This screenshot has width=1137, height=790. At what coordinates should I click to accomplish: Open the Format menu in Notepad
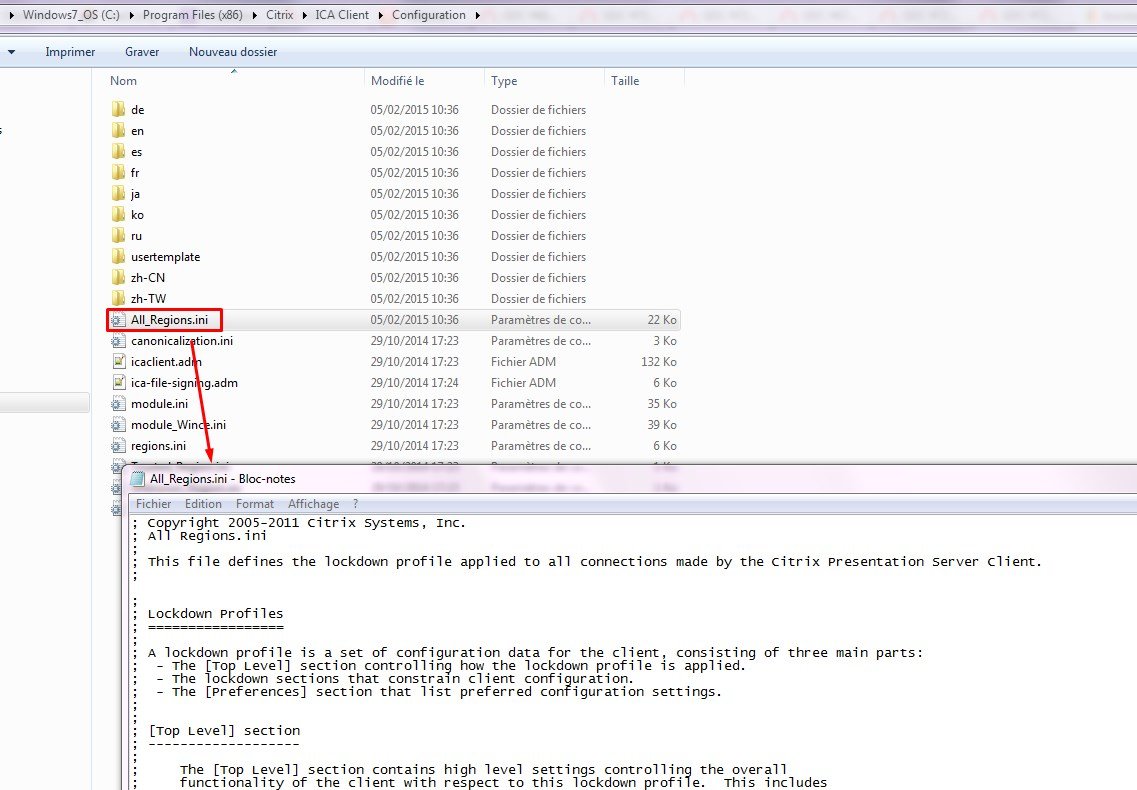click(255, 504)
